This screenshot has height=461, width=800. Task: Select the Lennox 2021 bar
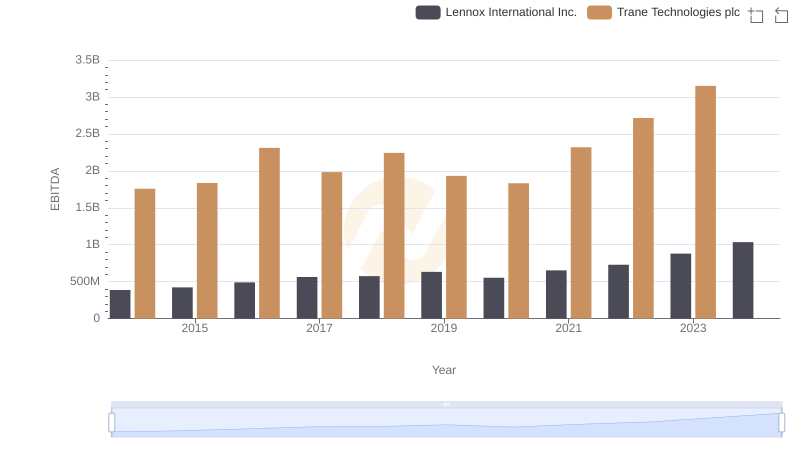tap(556, 295)
